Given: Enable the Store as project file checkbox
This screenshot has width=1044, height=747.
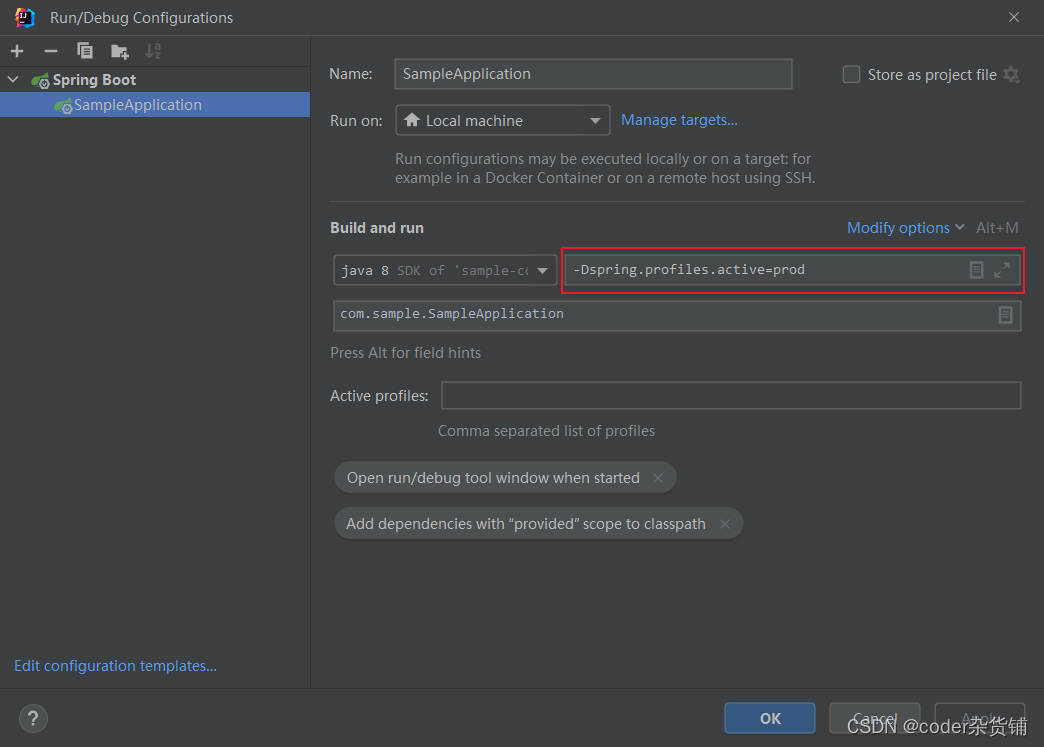Looking at the screenshot, I should 852,75.
